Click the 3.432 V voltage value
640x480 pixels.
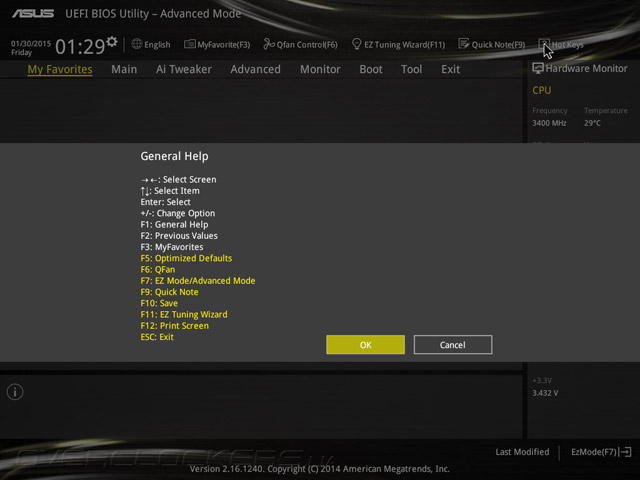545,393
